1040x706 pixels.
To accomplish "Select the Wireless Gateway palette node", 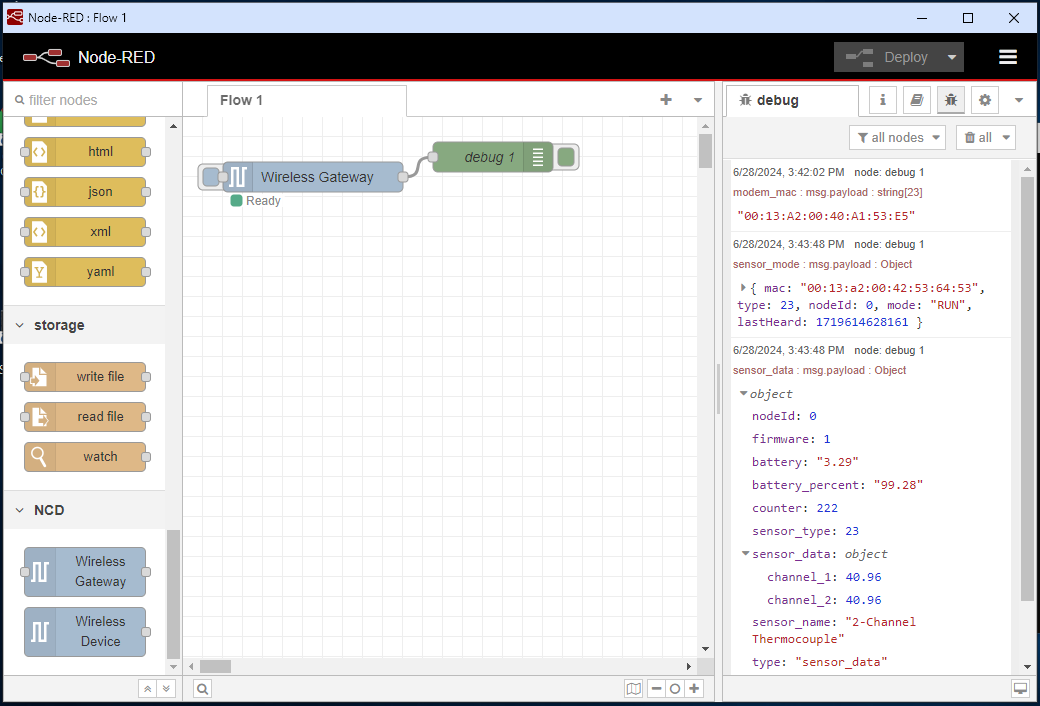I will point(85,571).
